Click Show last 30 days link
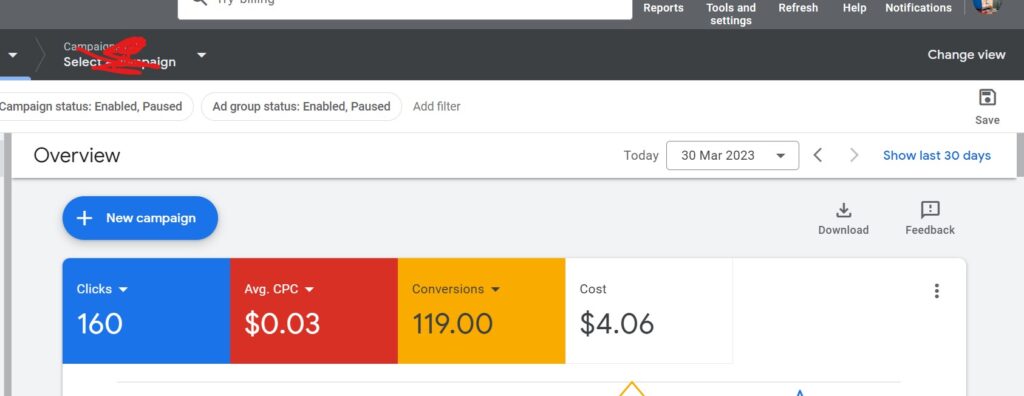The width and height of the screenshot is (1024, 396). point(936,156)
